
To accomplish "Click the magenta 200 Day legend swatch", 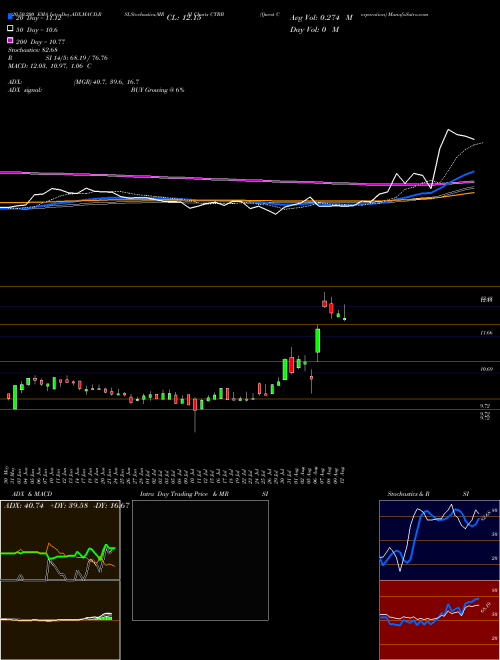I will click(10, 40).
